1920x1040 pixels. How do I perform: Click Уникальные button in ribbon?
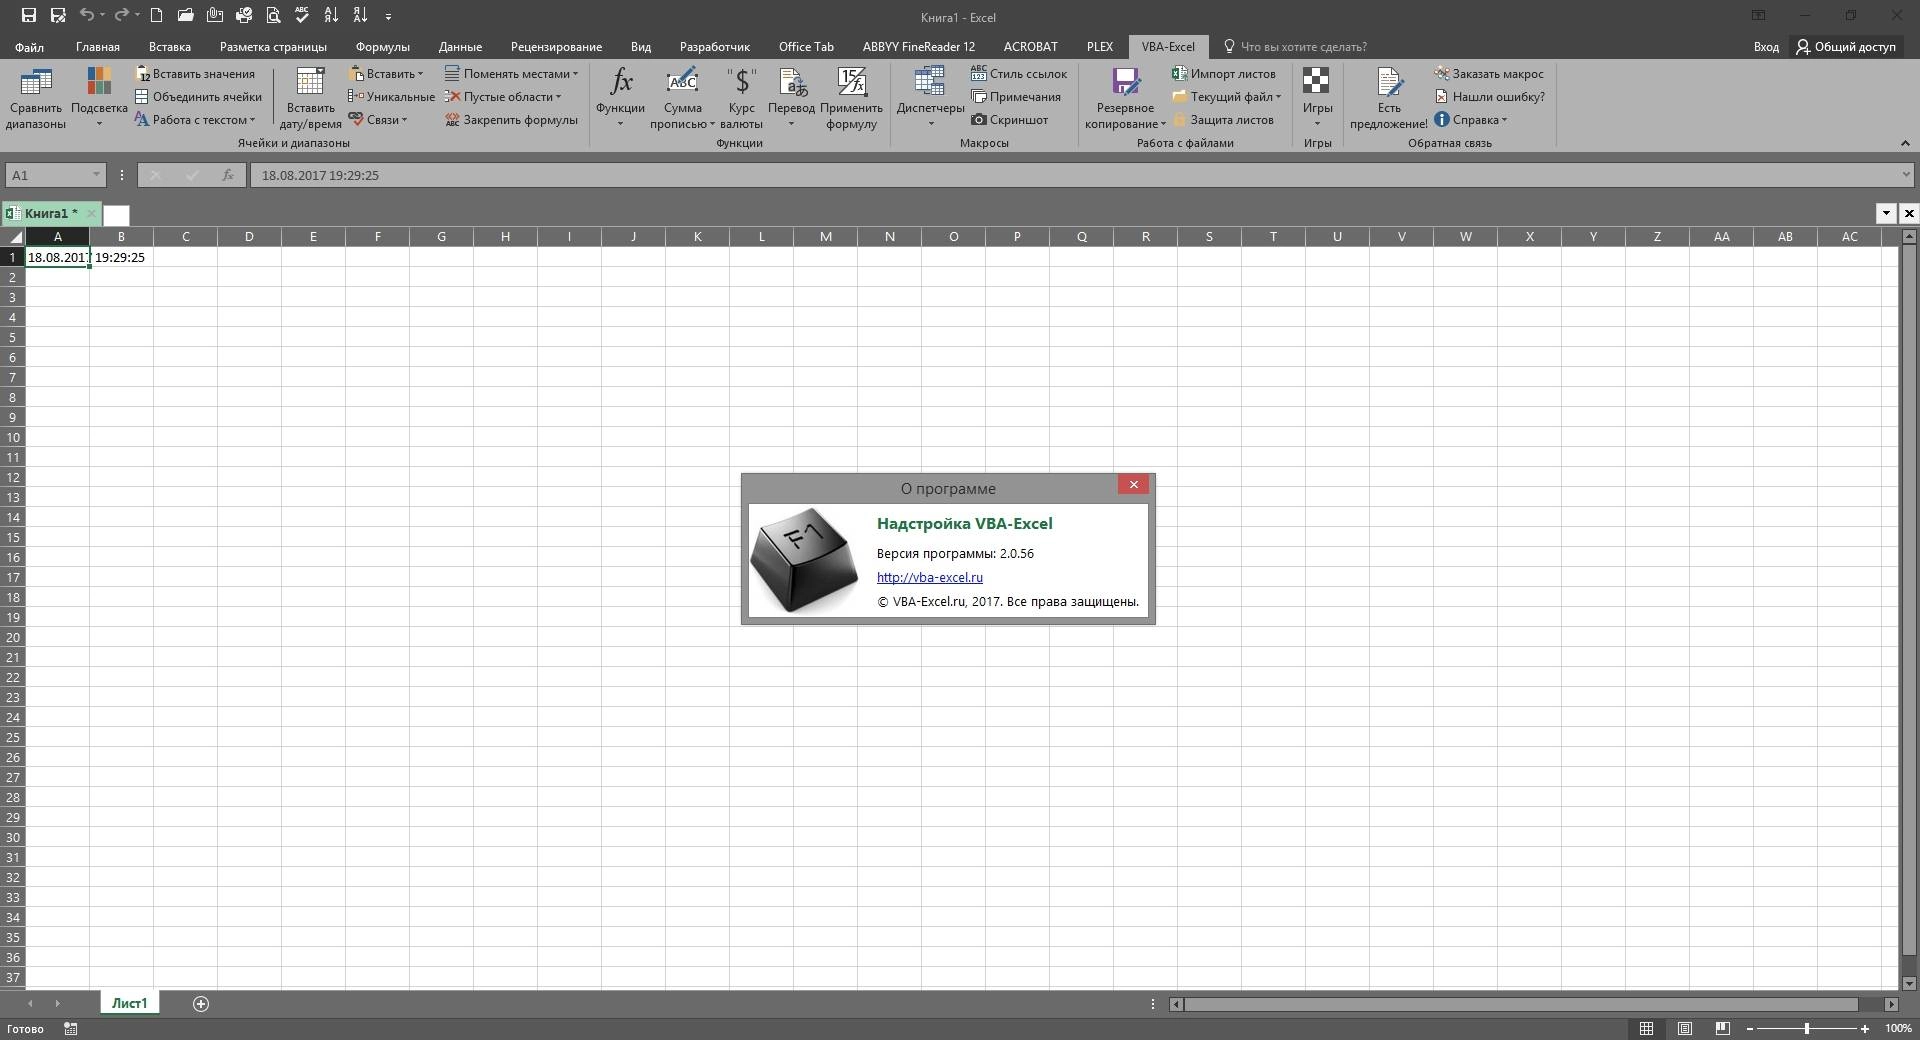click(x=391, y=97)
